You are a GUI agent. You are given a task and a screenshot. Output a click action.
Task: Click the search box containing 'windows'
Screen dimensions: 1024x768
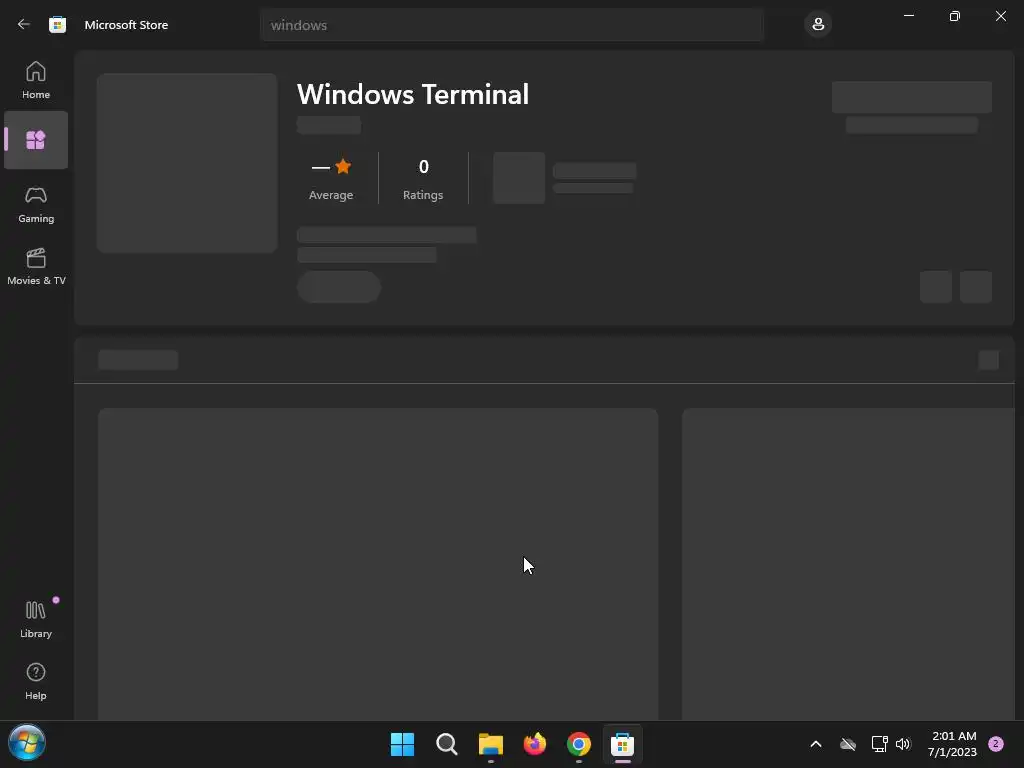(x=512, y=25)
